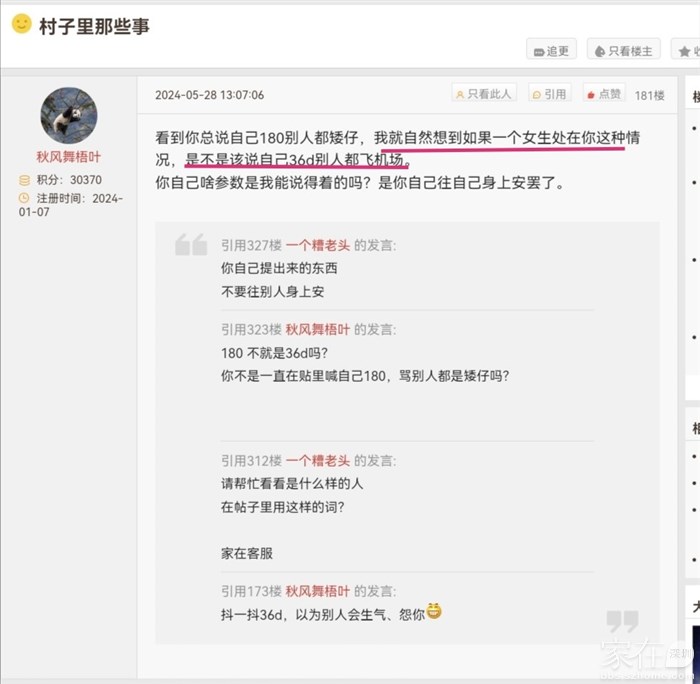Screen dimensions: 700x684
Task: Click the 181楼 floor number label
Action: pyautogui.click(x=650, y=95)
